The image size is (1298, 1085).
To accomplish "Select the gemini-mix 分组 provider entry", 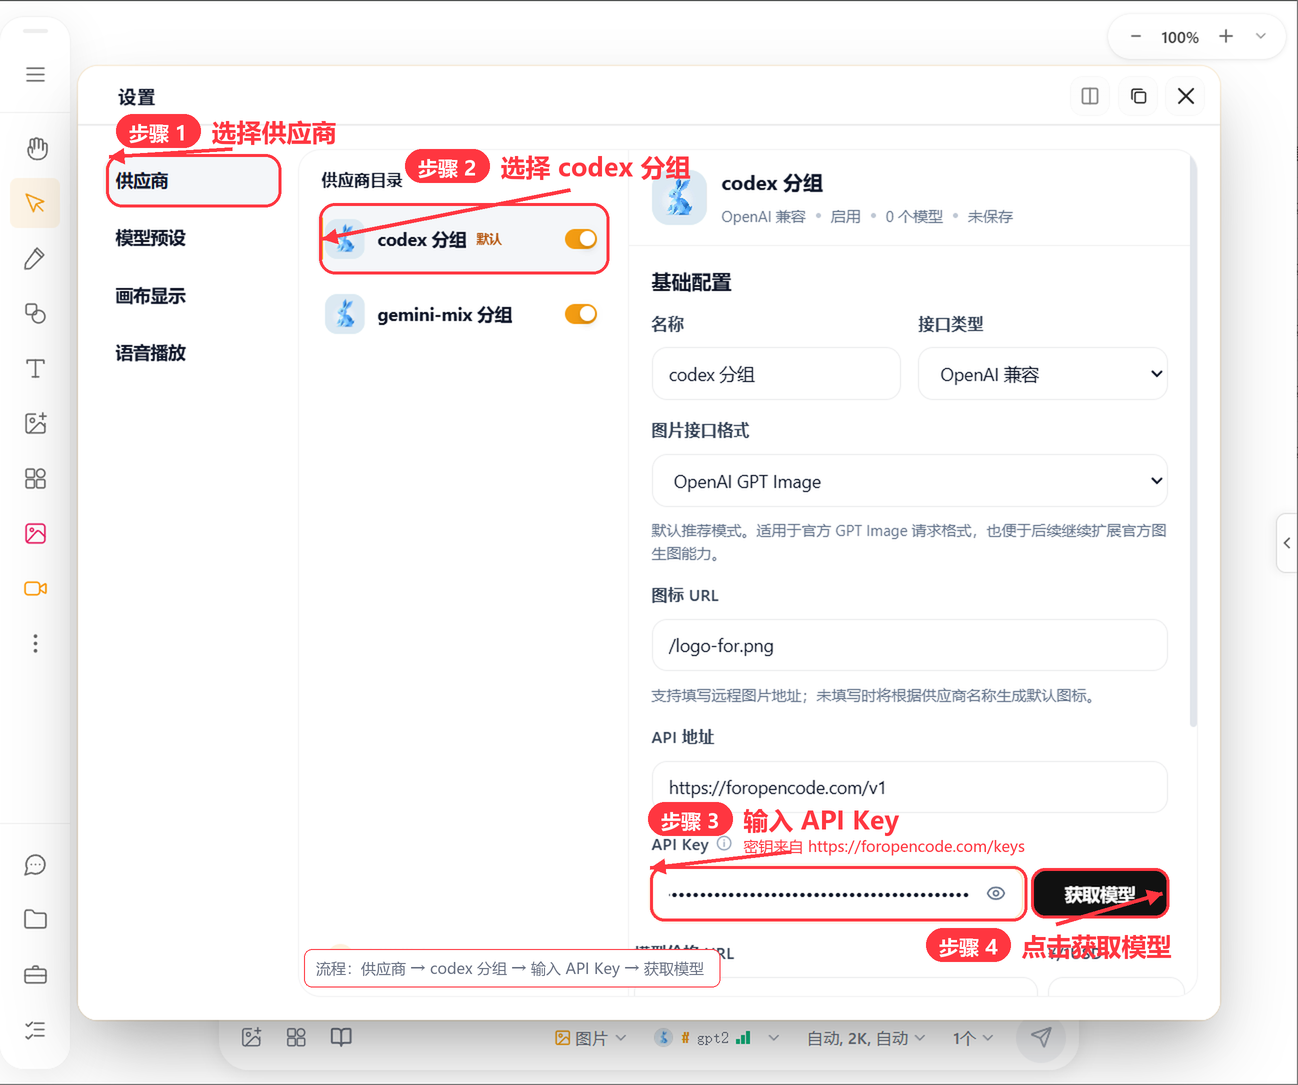I will pyautogui.click(x=464, y=314).
